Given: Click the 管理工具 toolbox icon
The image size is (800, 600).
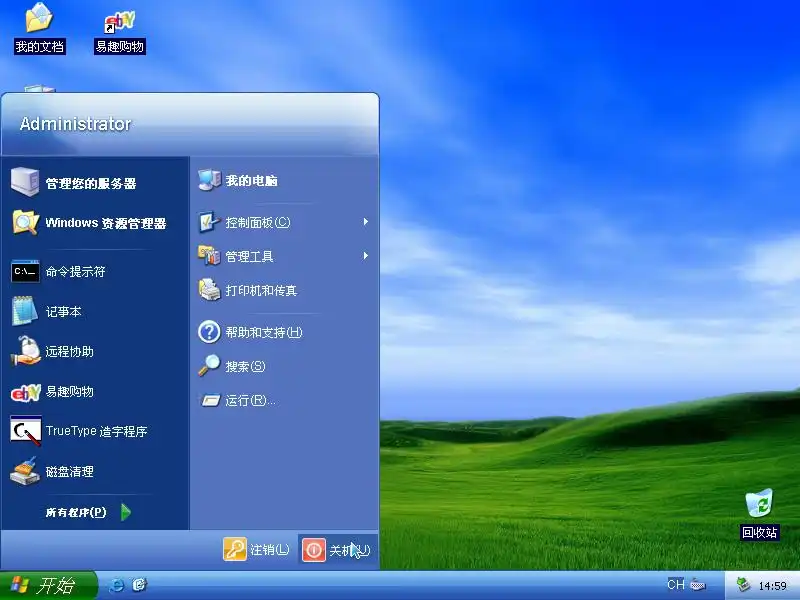Looking at the screenshot, I should click(x=209, y=255).
